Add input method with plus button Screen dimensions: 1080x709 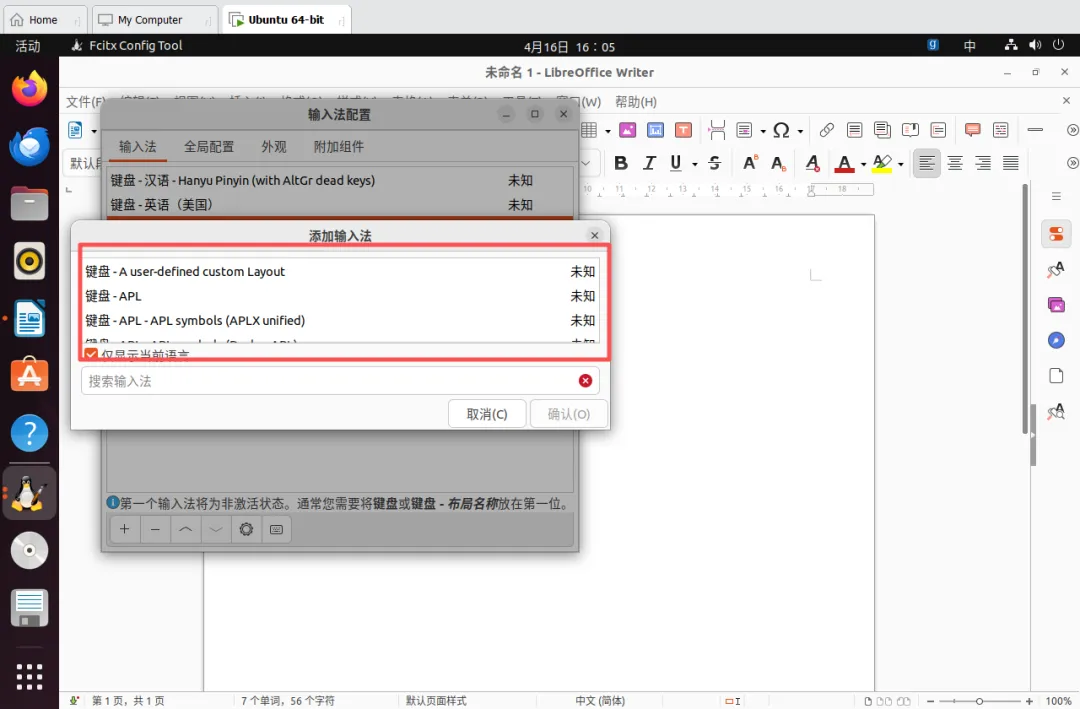[125, 529]
